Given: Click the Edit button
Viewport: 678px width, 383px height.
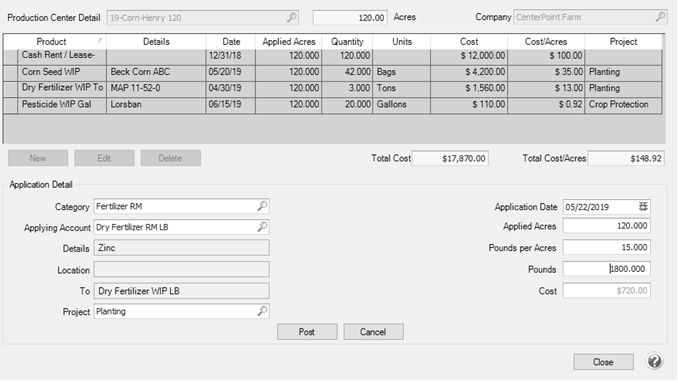Looking at the screenshot, I should tap(104, 158).
